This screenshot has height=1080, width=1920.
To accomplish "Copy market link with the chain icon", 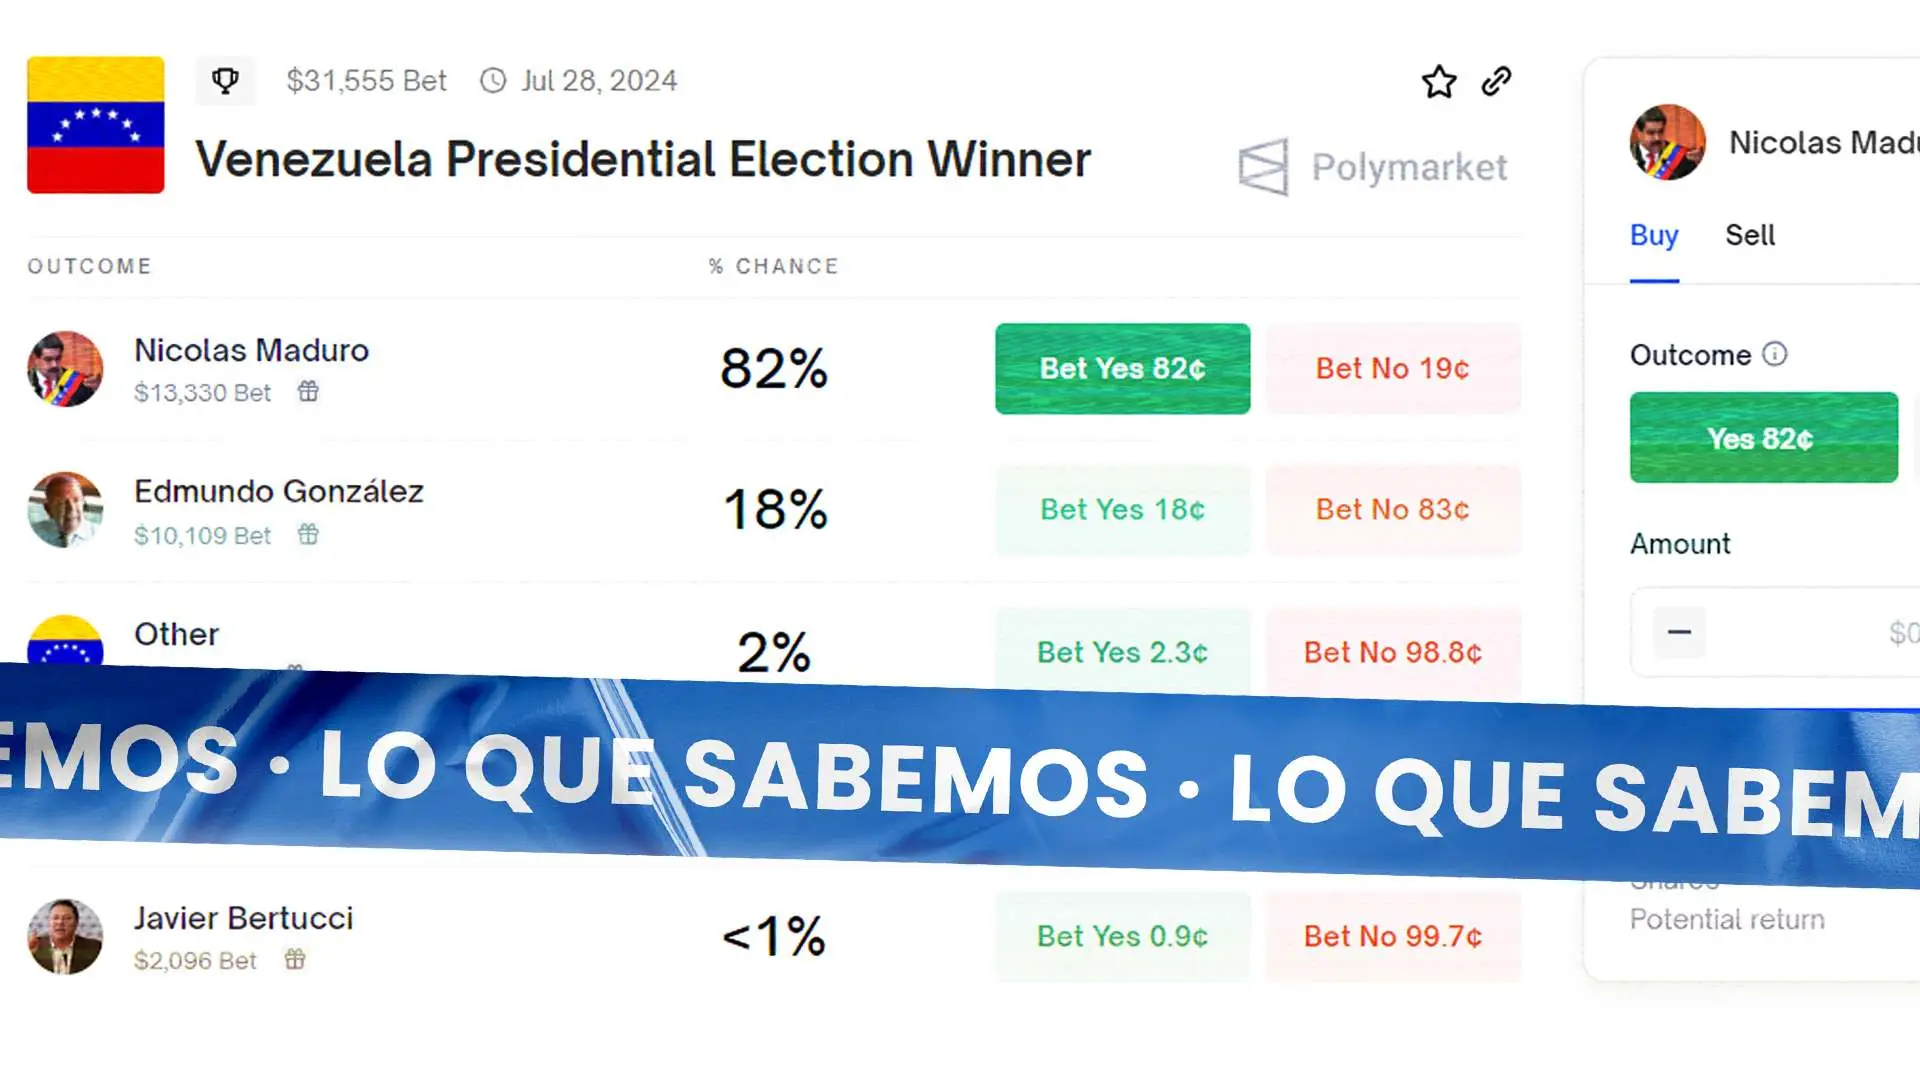I will pos(1496,81).
